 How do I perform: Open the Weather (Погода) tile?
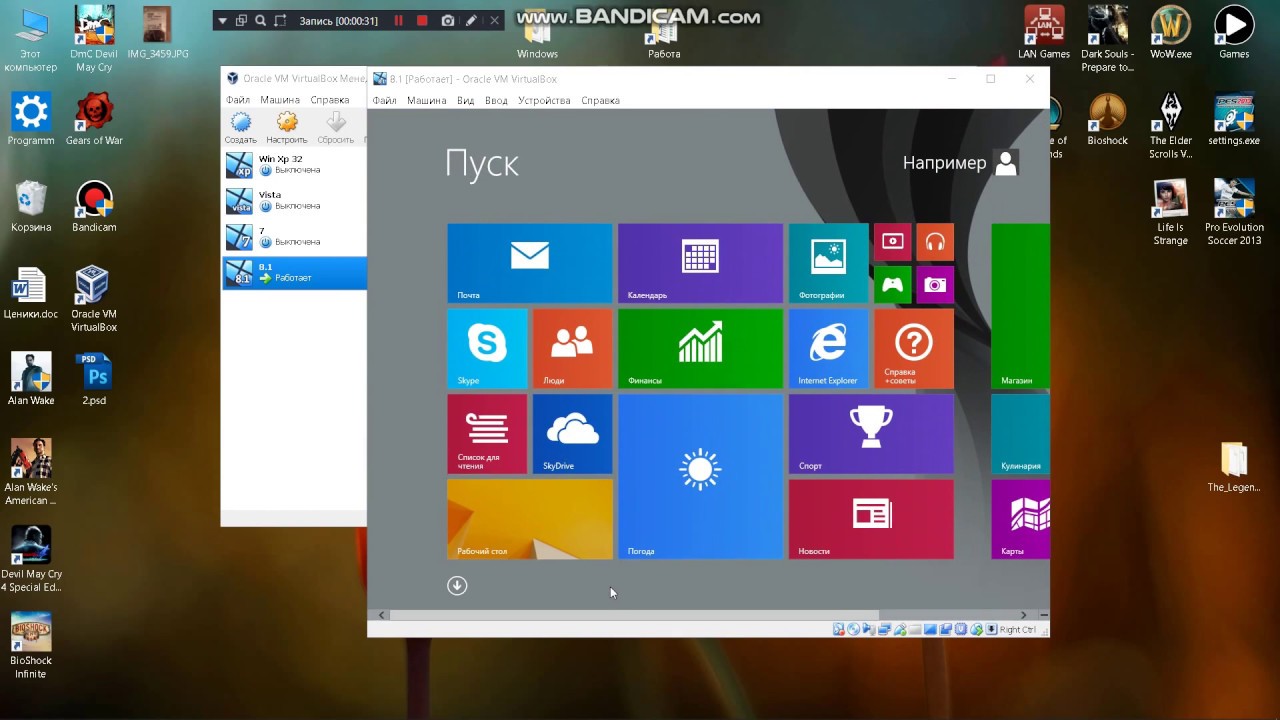click(700, 476)
